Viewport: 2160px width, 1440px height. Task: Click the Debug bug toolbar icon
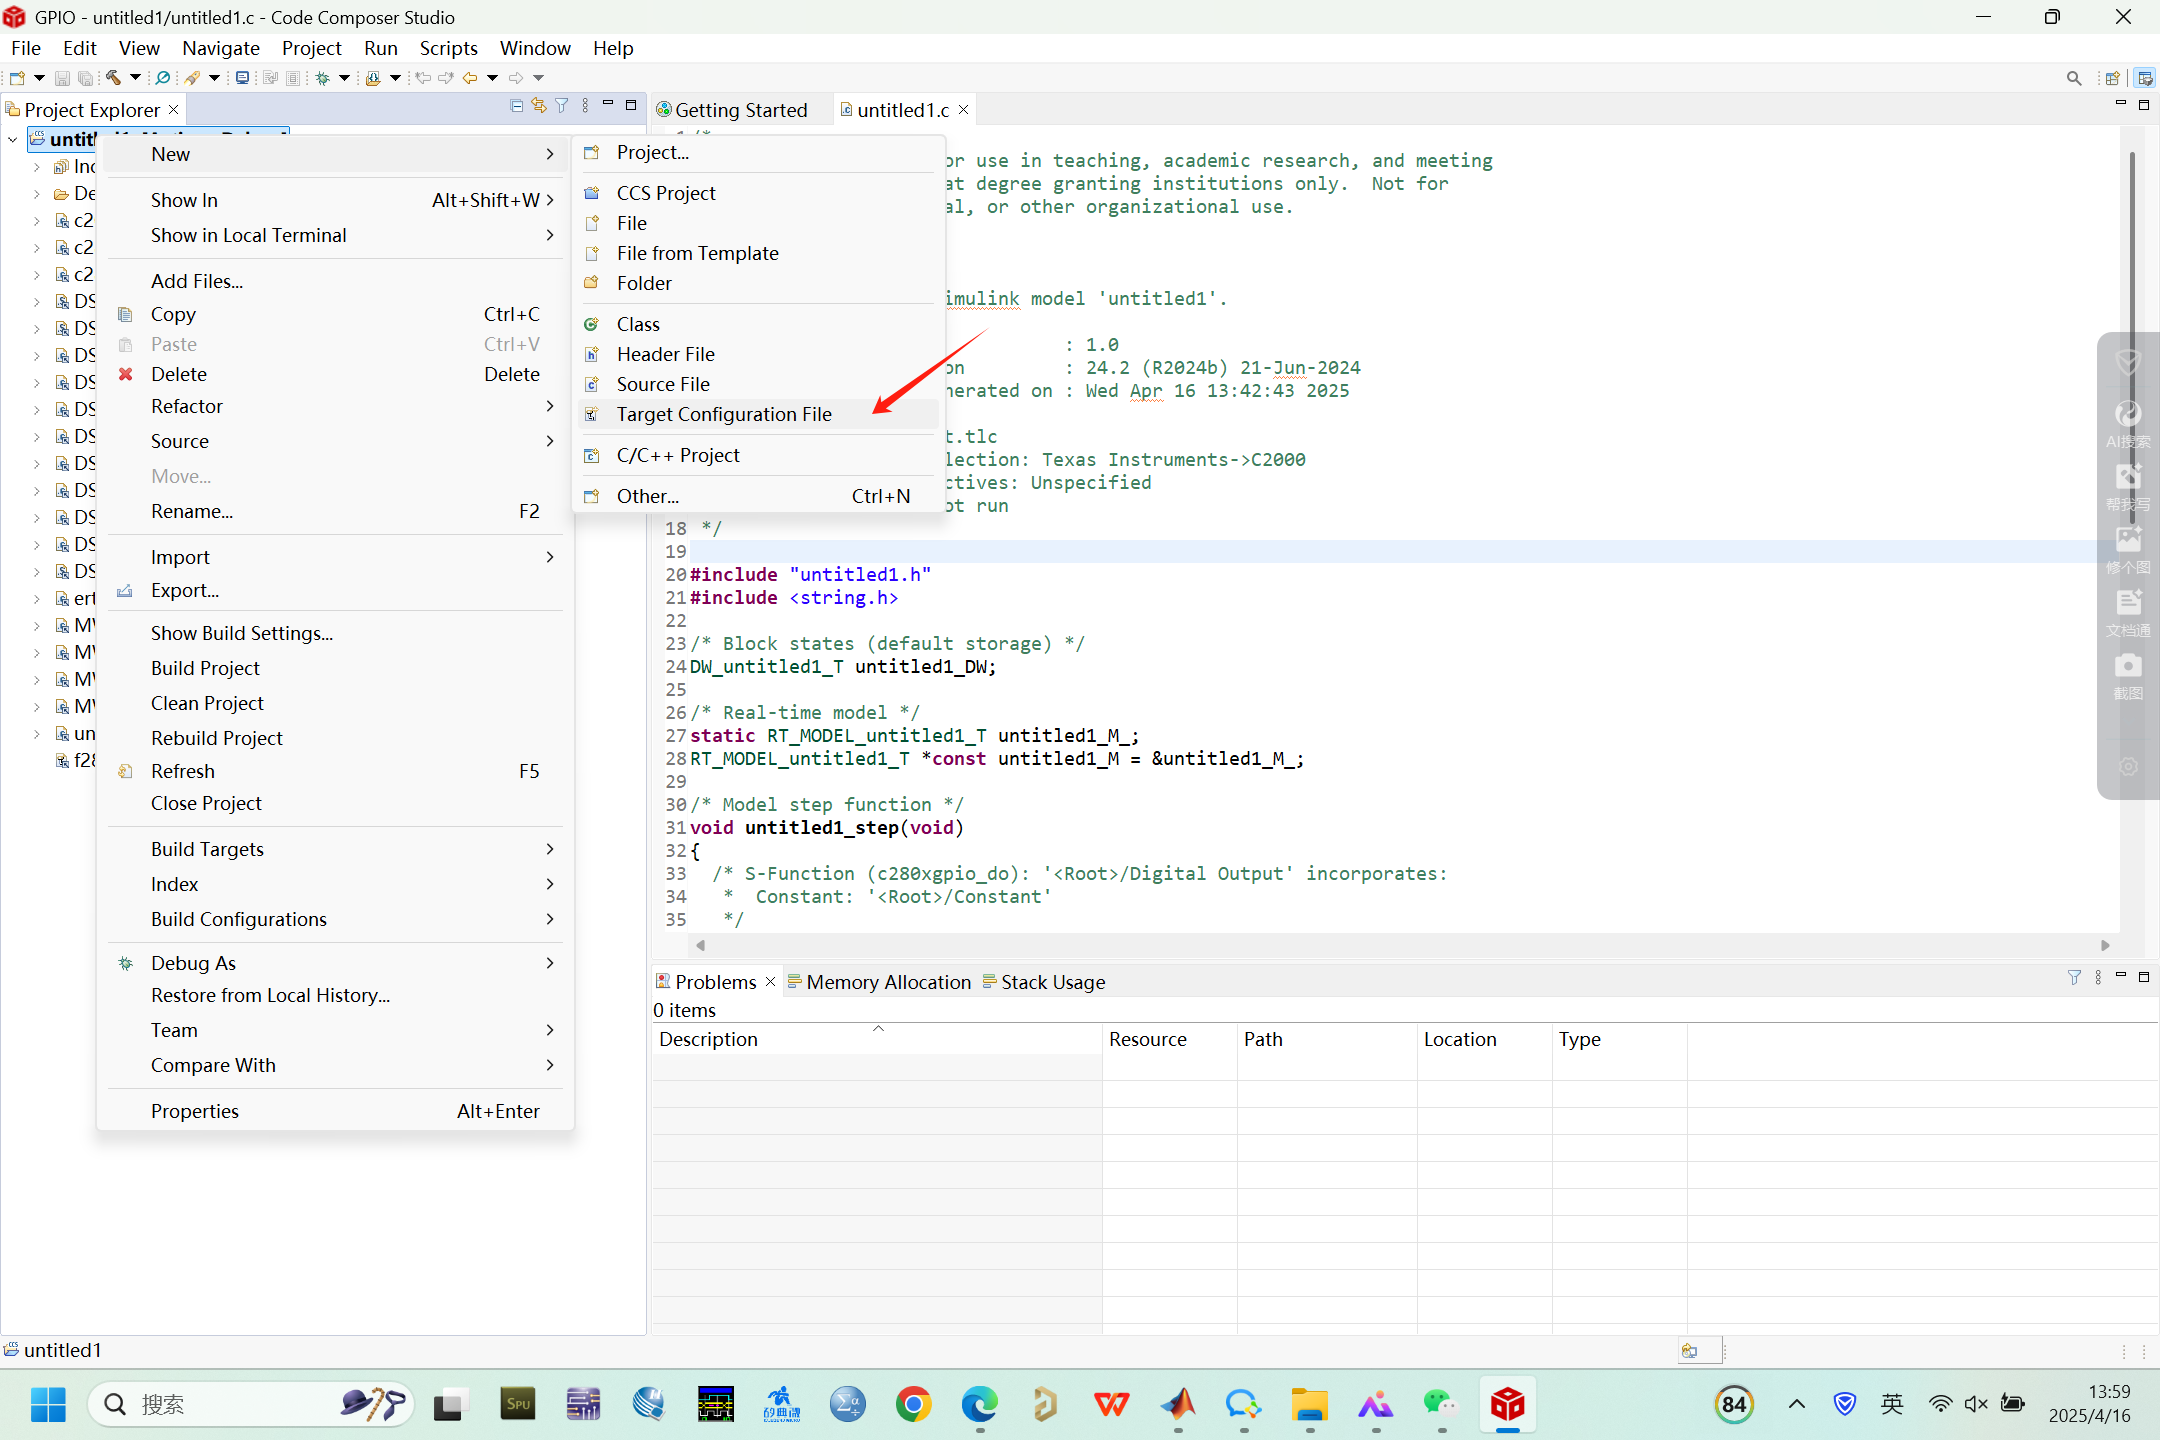point(322,77)
